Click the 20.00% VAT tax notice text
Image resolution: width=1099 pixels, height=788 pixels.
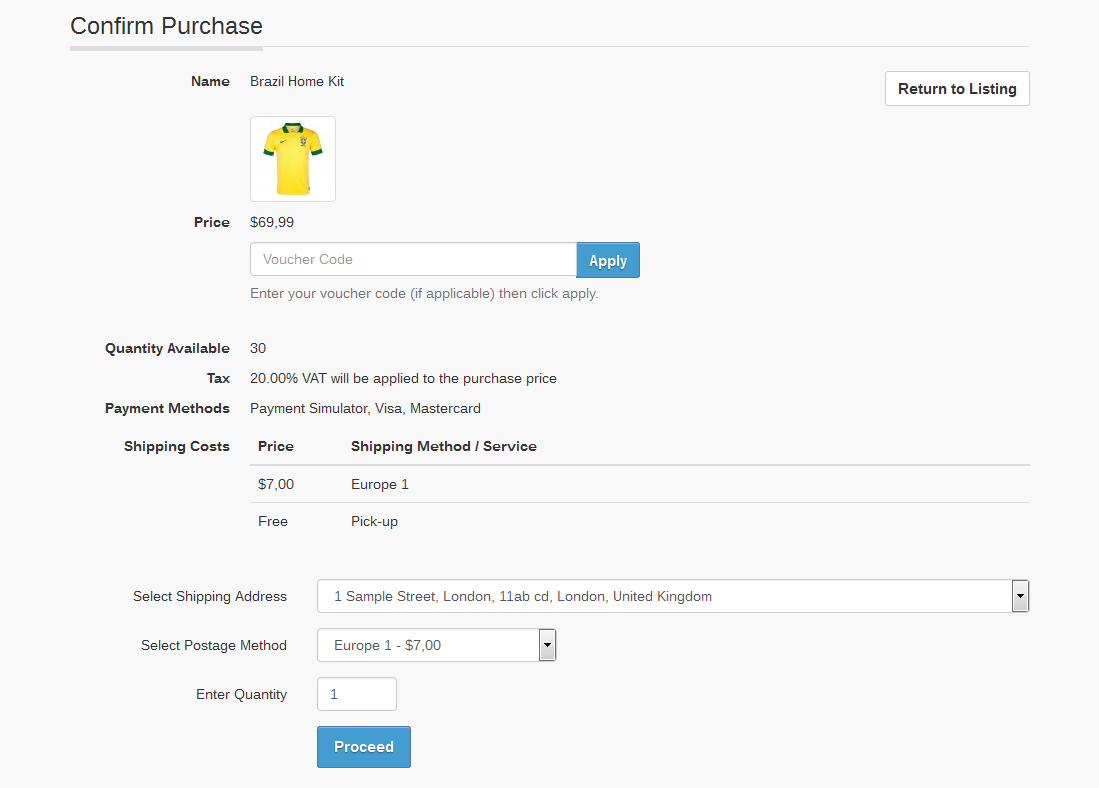point(403,378)
